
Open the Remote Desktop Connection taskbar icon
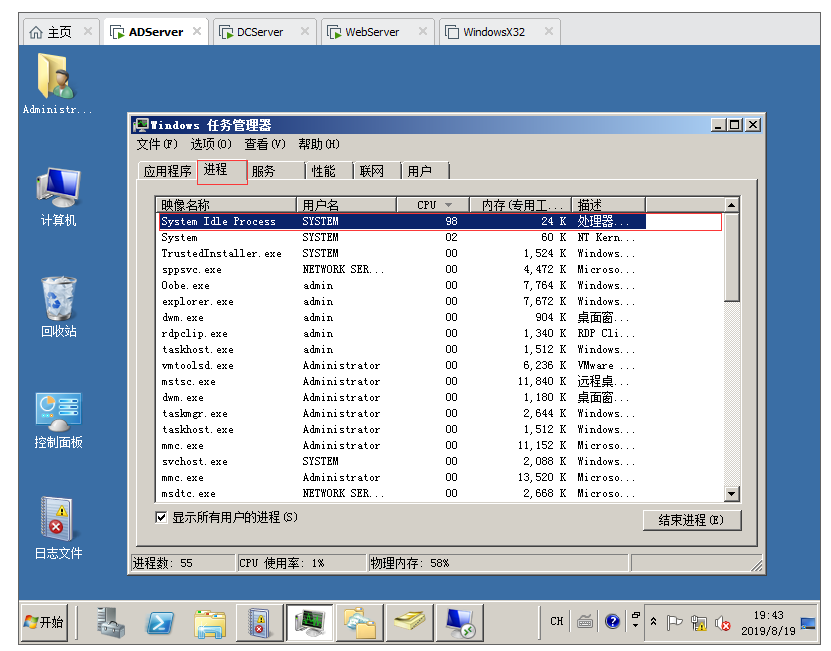click(459, 622)
